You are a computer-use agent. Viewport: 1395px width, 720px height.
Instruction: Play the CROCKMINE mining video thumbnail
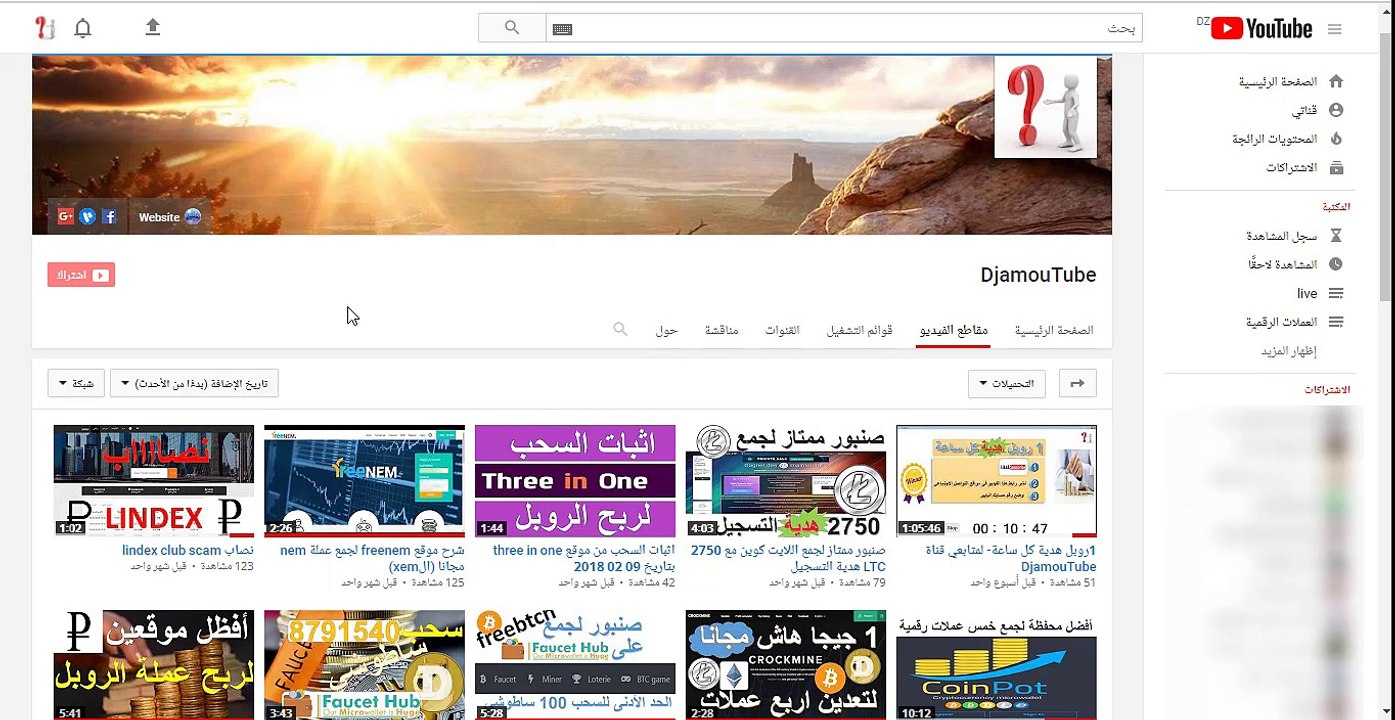(786, 665)
